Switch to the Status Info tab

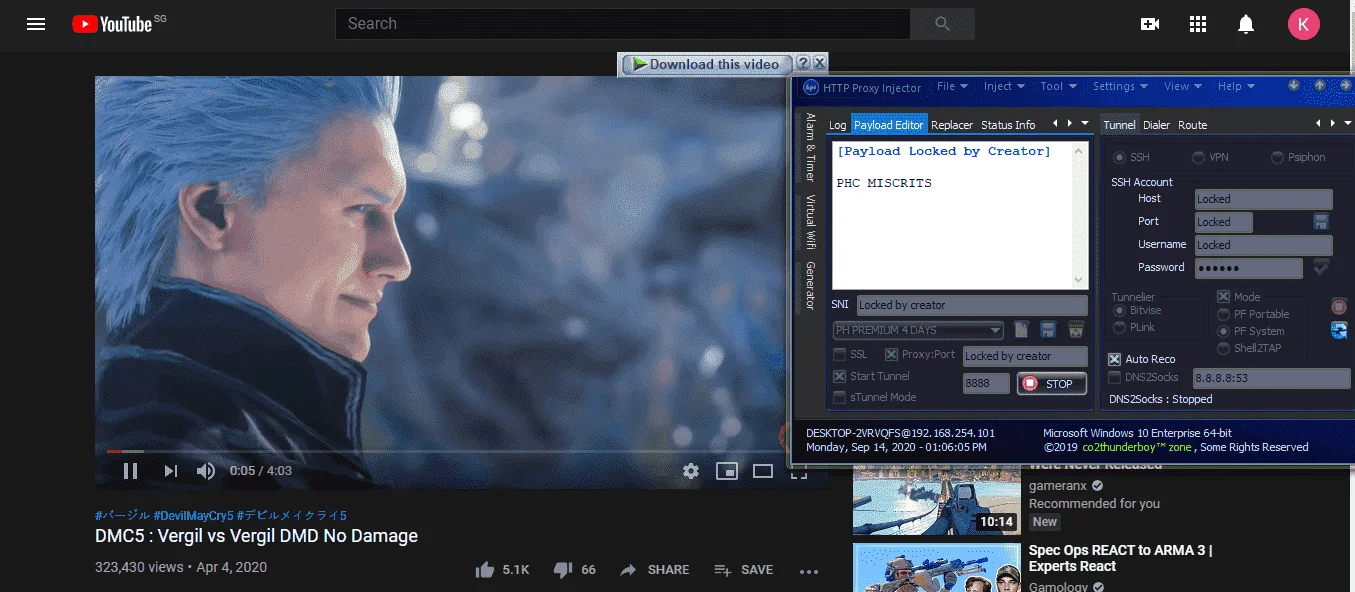(x=1008, y=125)
